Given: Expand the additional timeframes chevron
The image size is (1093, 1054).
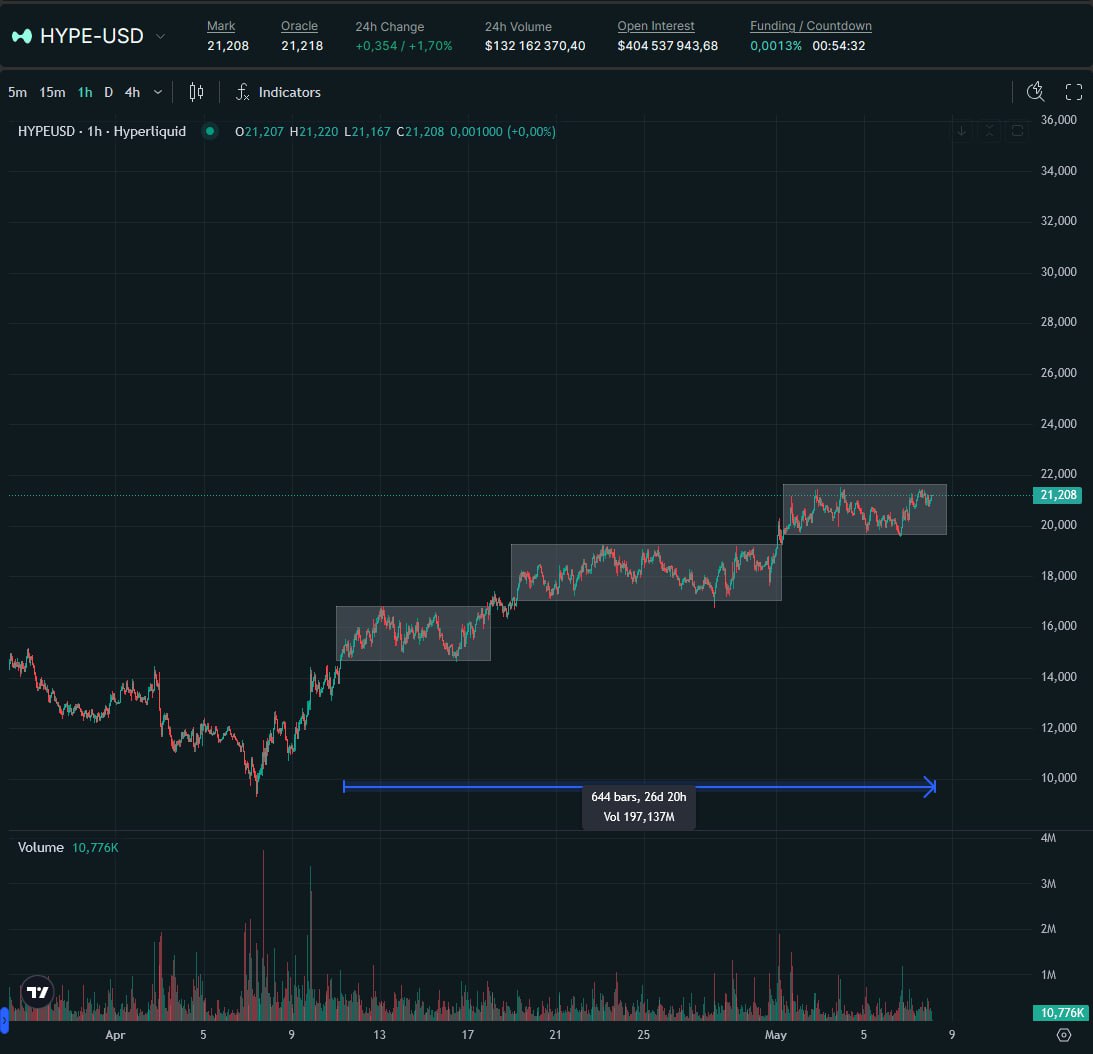Looking at the screenshot, I should pyautogui.click(x=158, y=92).
